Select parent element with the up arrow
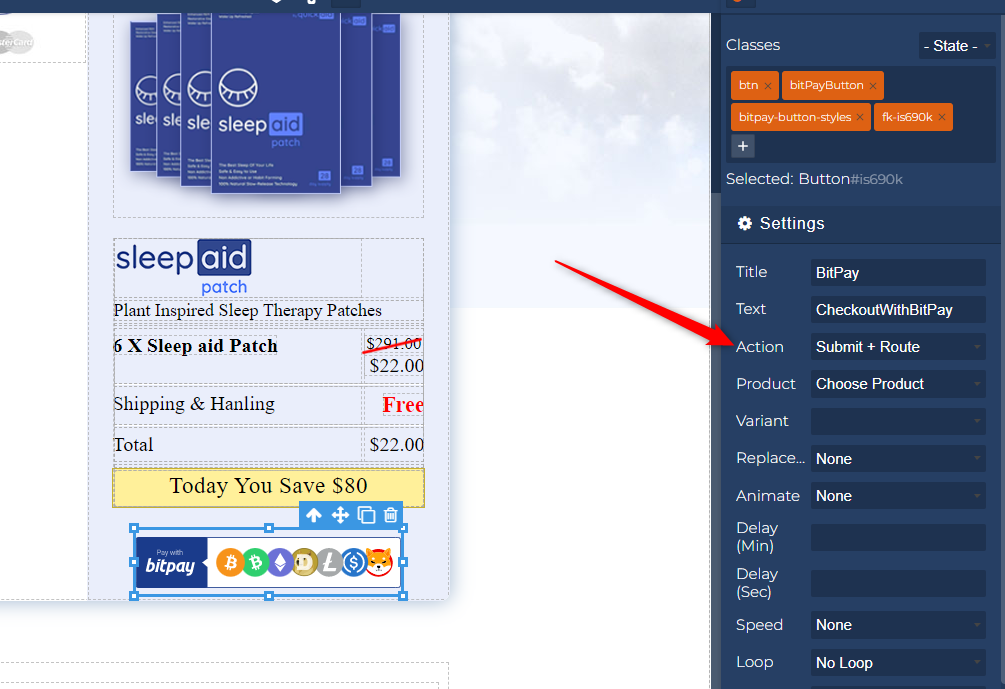1005x689 pixels. pos(314,515)
